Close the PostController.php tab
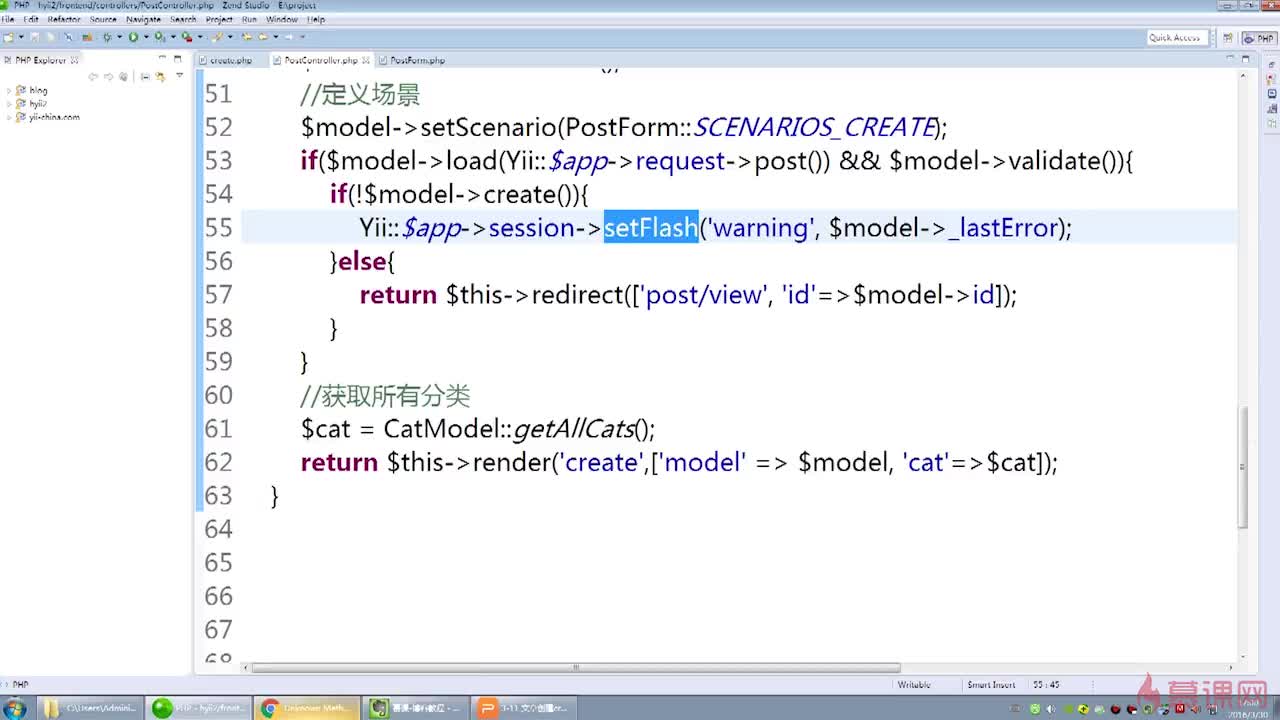 (367, 60)
